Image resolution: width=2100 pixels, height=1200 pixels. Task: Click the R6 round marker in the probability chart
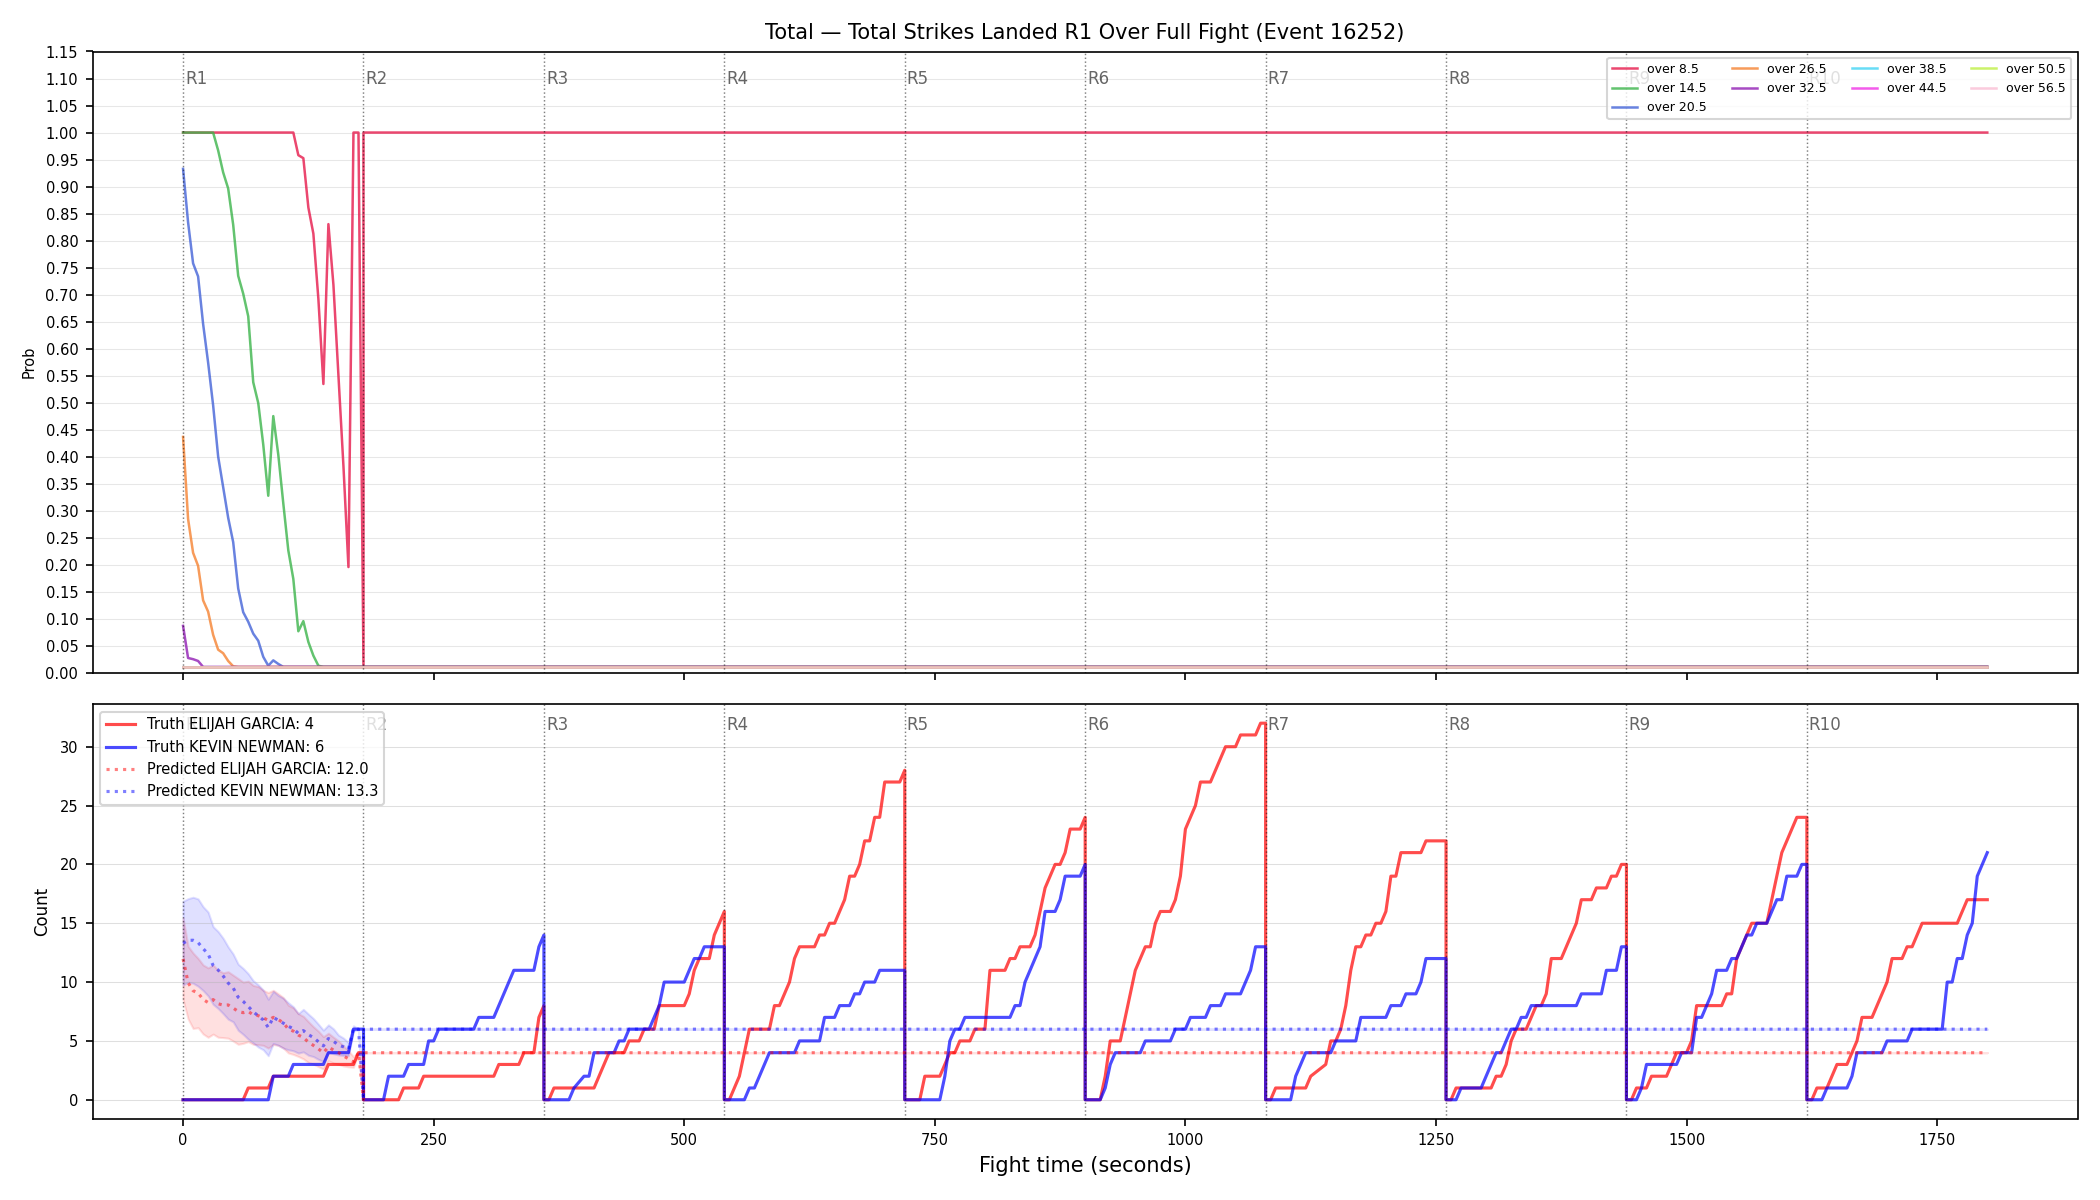(1098, 78)
